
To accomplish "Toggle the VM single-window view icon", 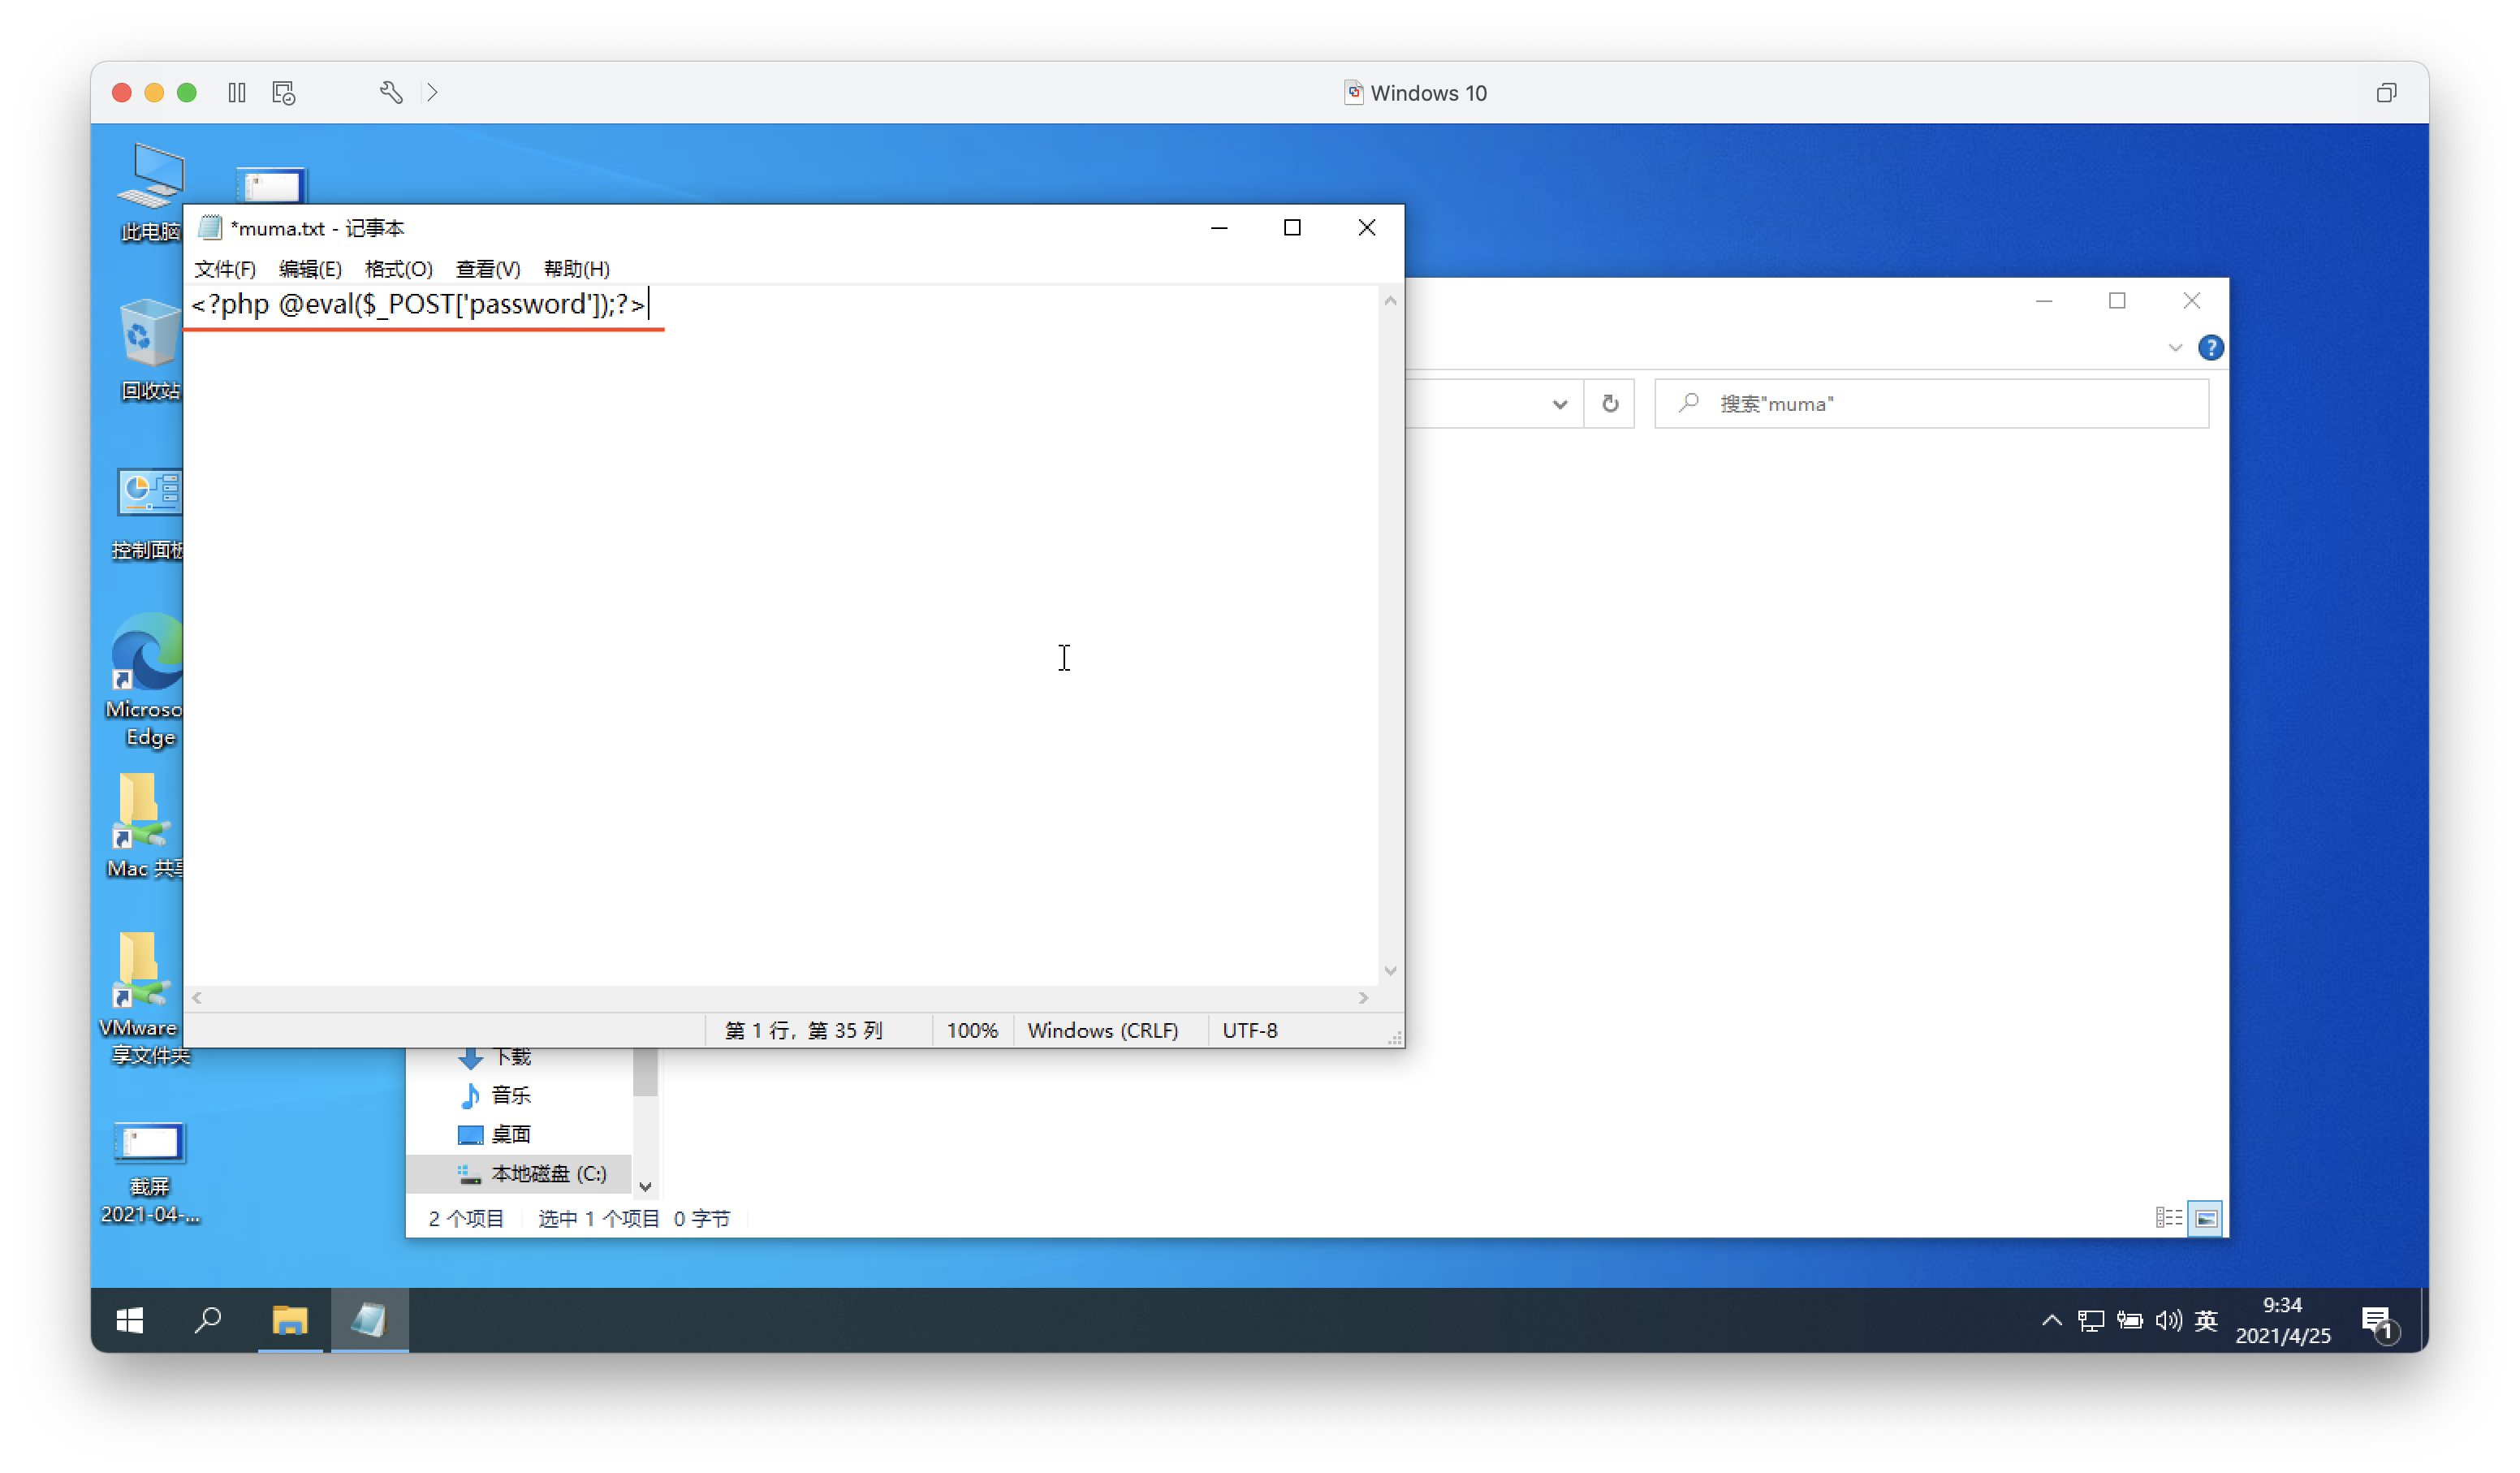I will point(2386,93).
